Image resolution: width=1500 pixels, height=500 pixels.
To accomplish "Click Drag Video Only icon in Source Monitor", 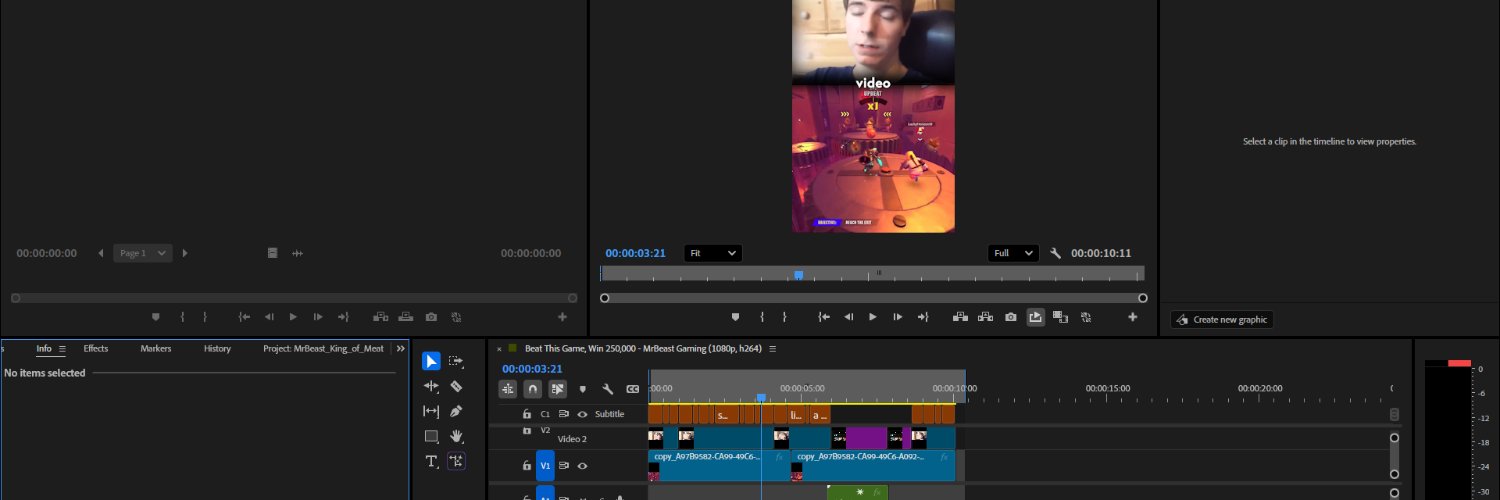I will 272,253.
